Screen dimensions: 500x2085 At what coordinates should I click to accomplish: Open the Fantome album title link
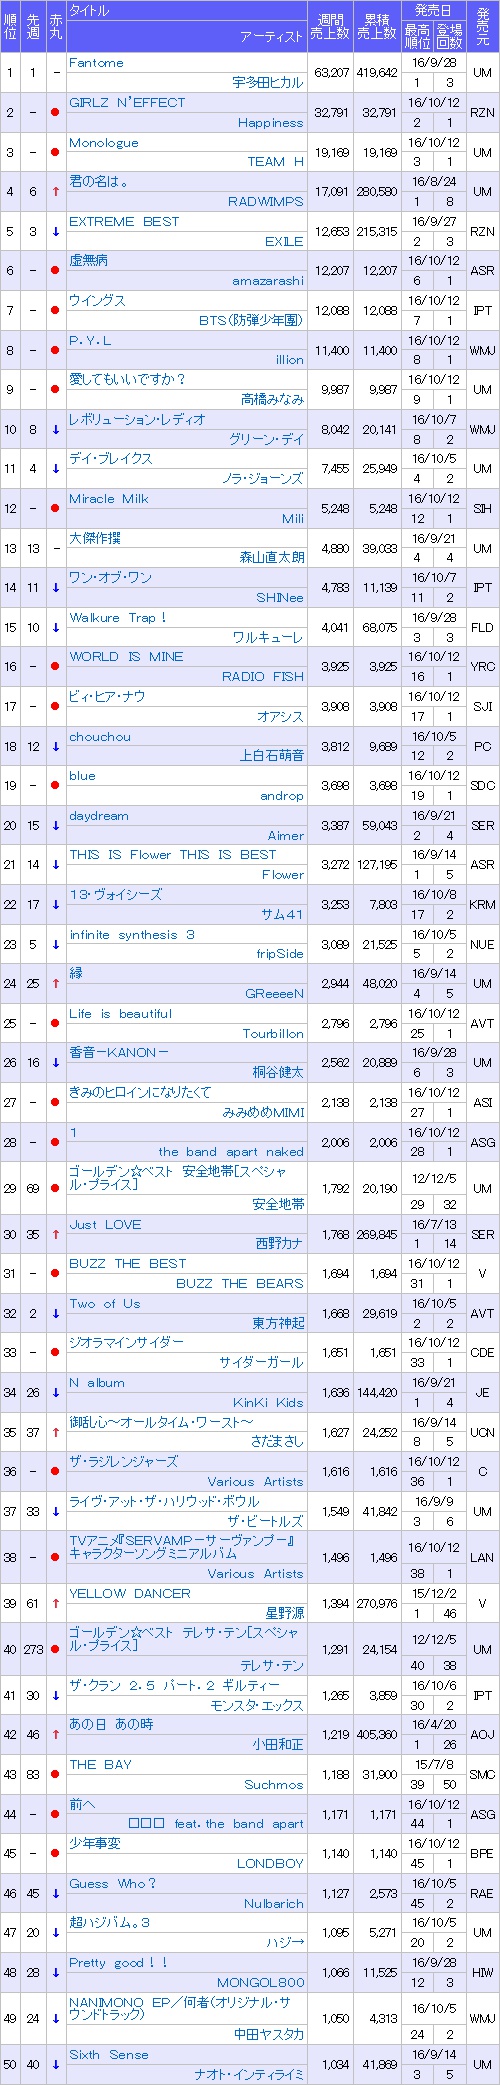(x=97, y=63)
